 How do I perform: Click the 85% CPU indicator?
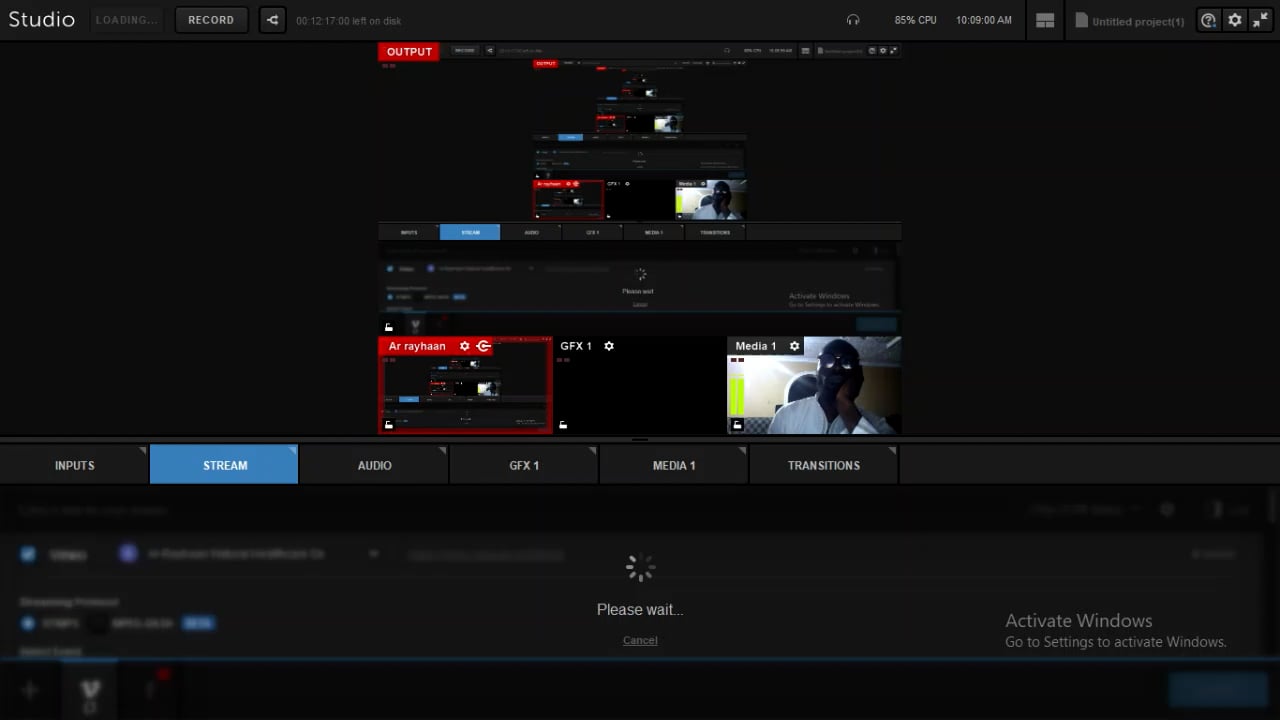point(915,20)
